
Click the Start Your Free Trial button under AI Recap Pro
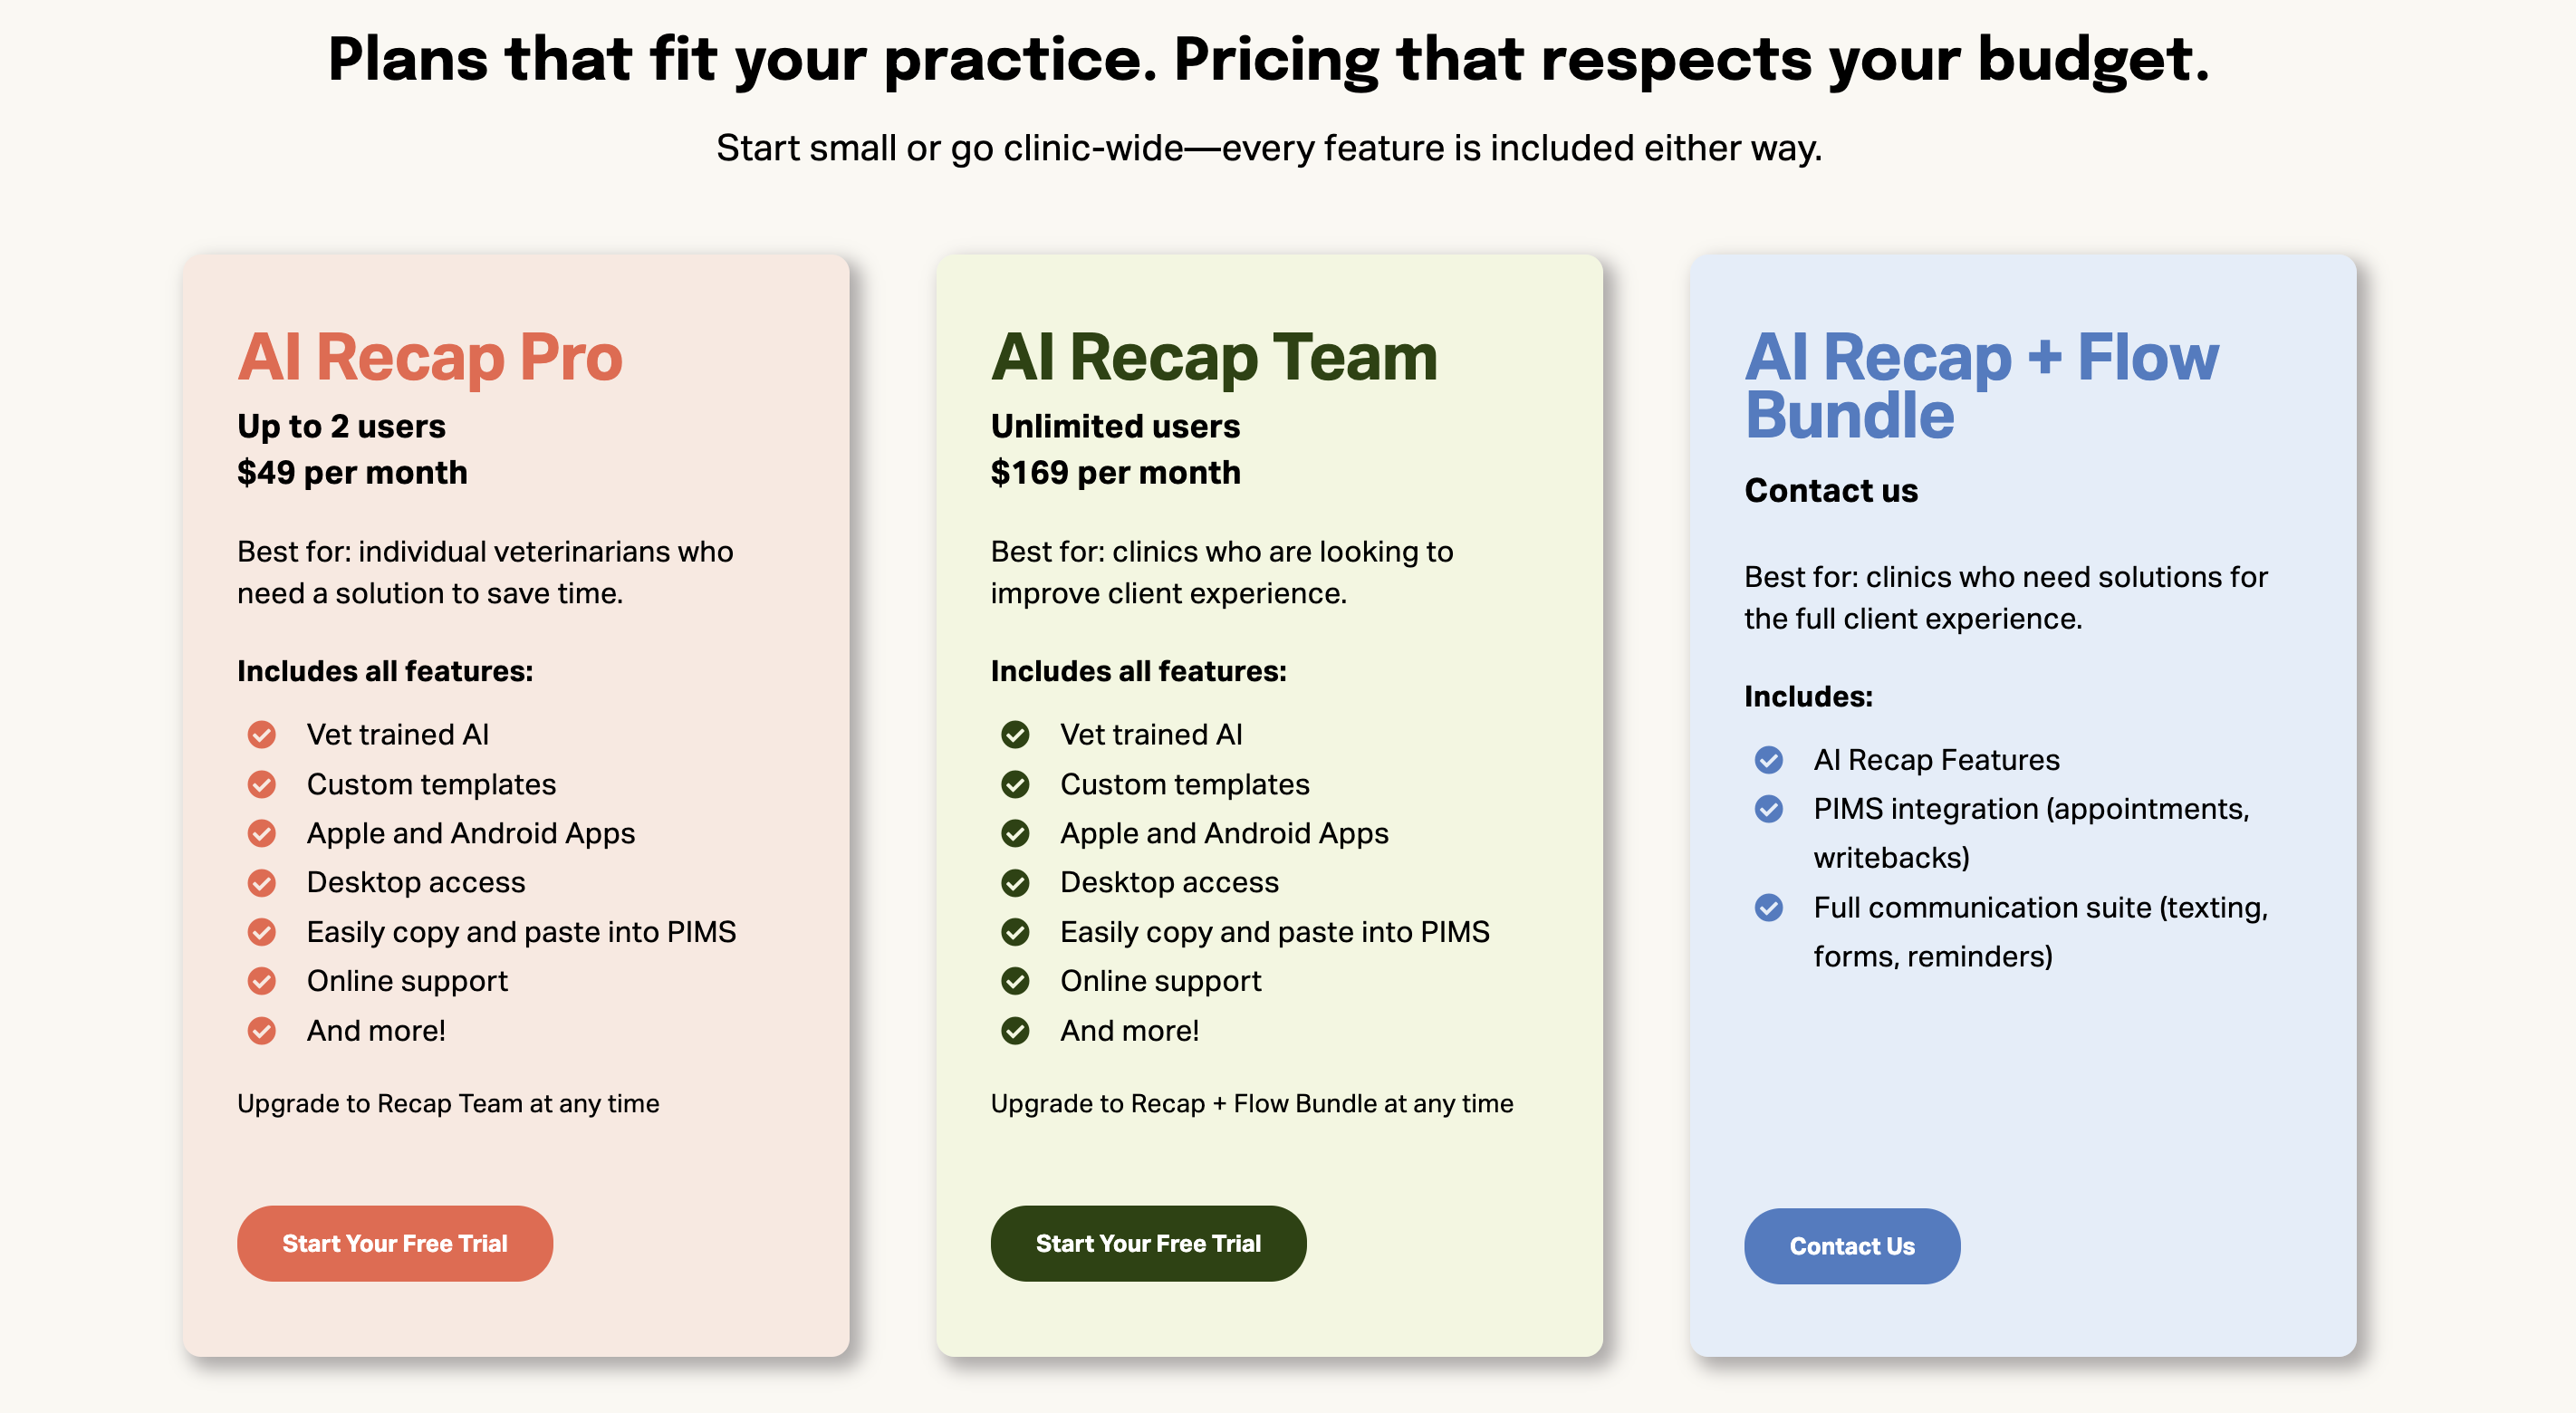pyautogui.click(x=394, y=1243)
